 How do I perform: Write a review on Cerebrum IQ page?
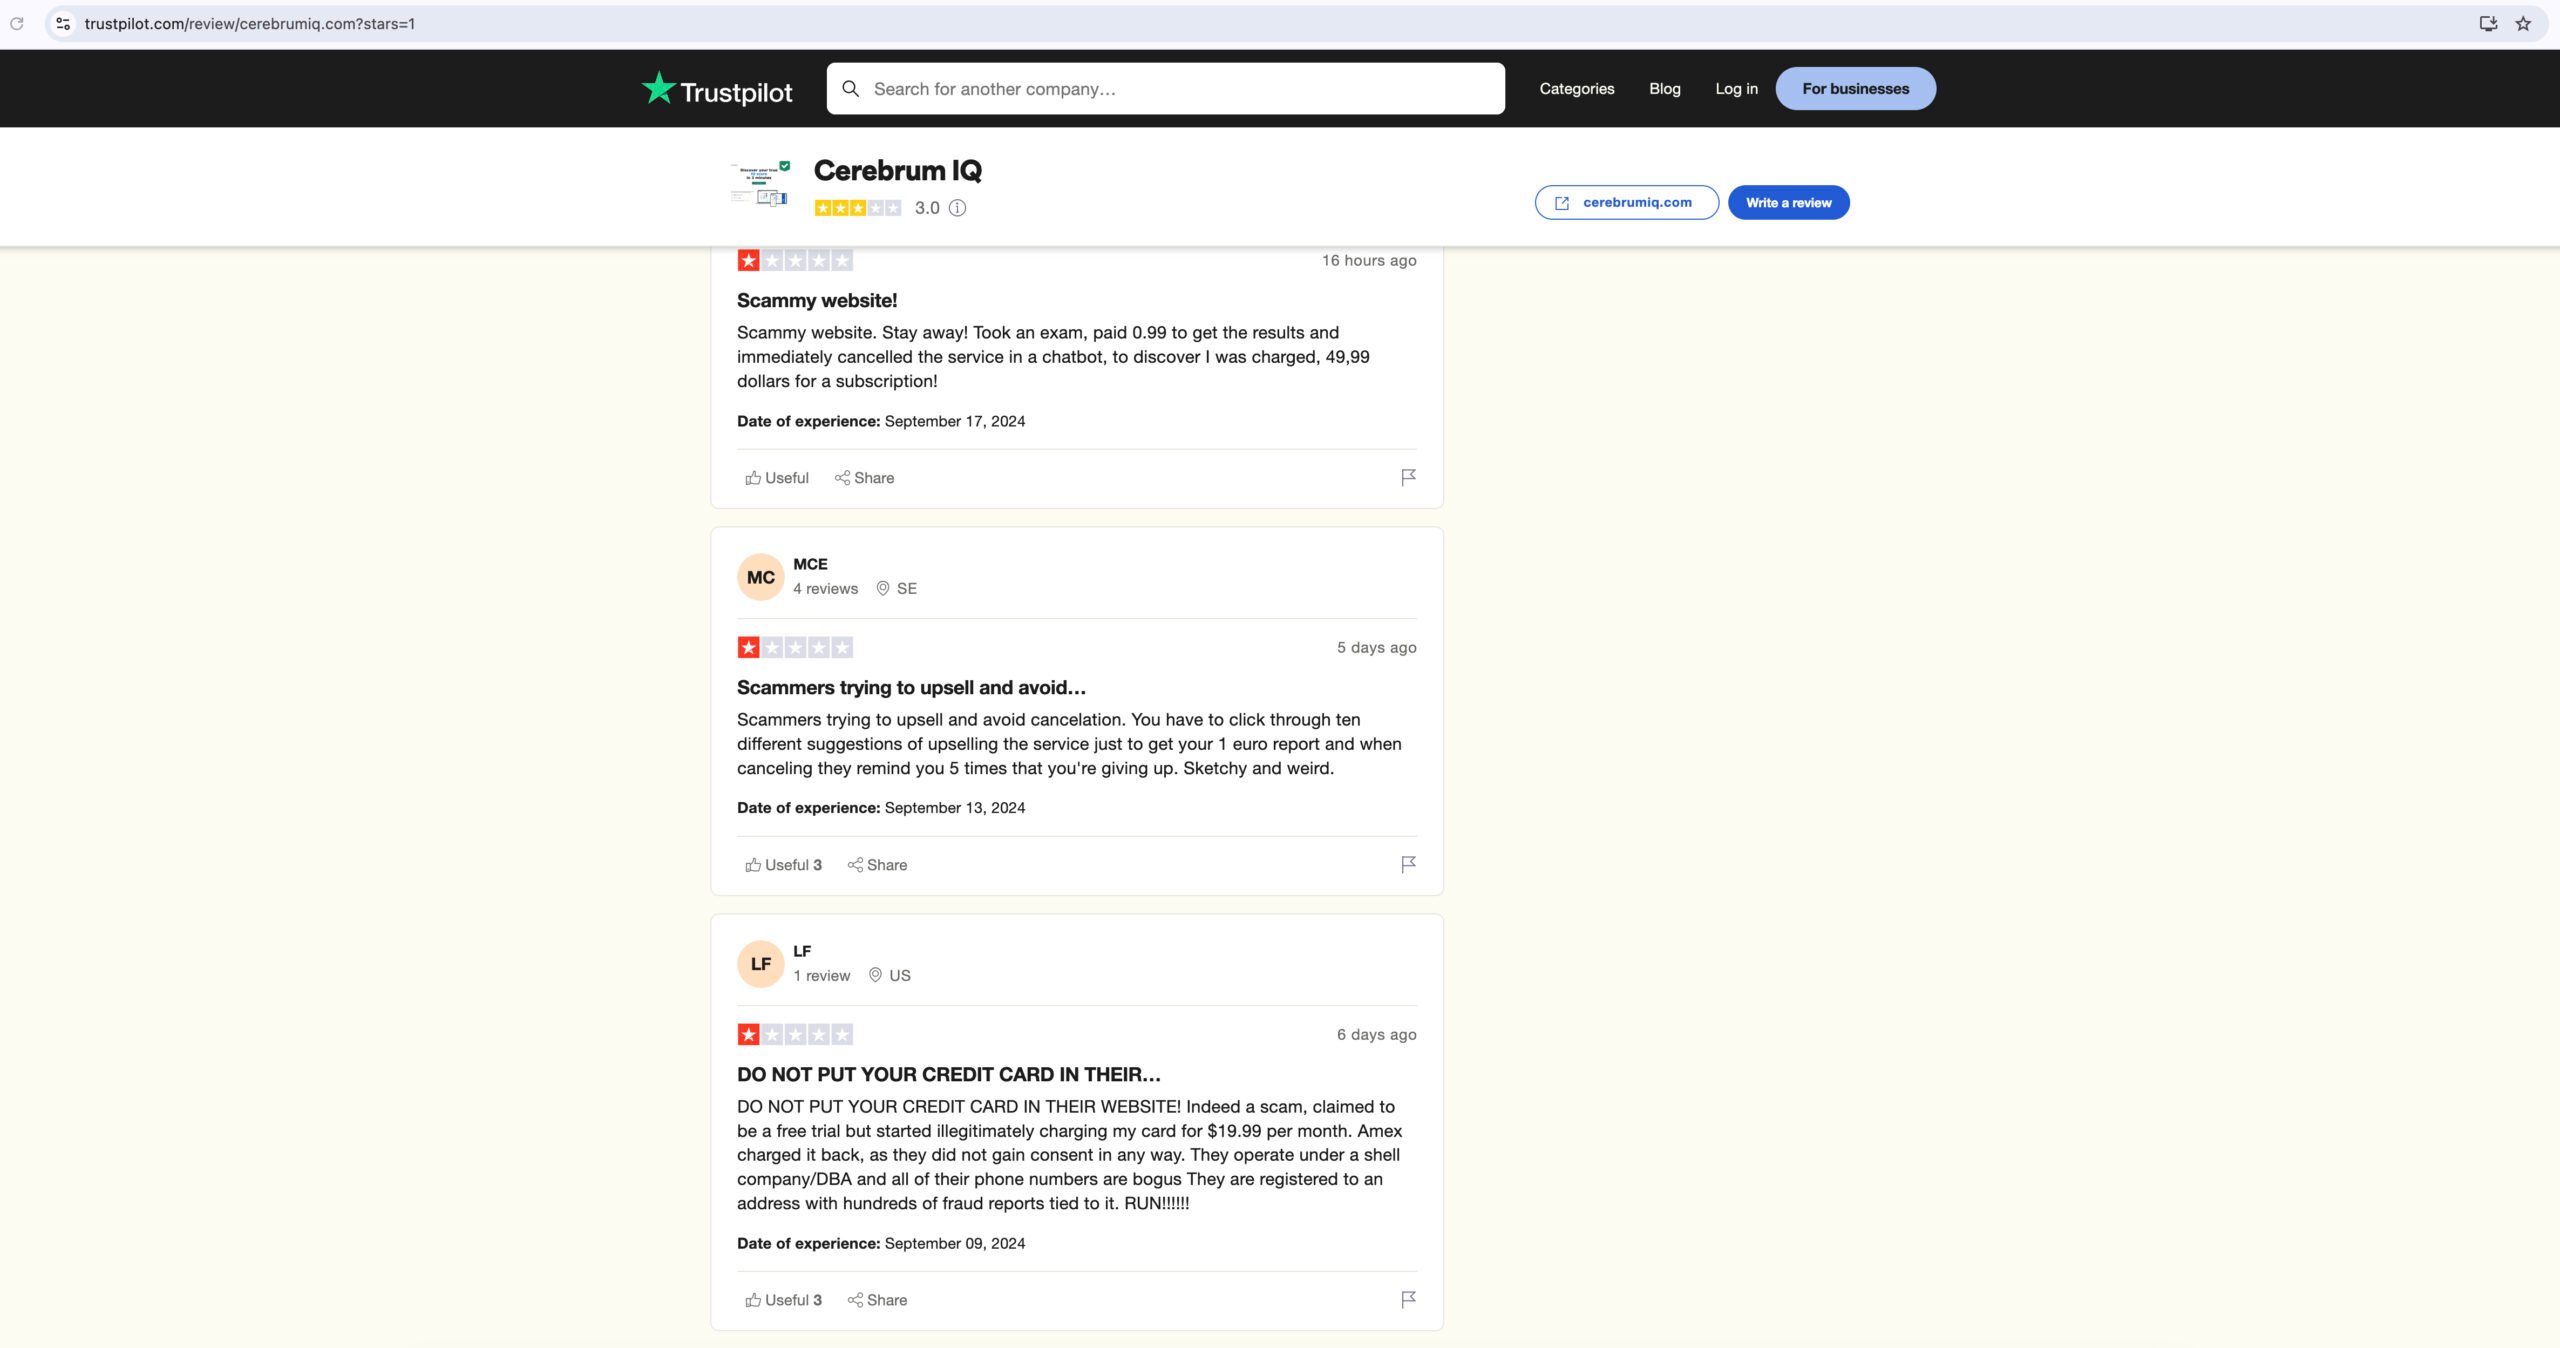click(x=1788, y=202)
